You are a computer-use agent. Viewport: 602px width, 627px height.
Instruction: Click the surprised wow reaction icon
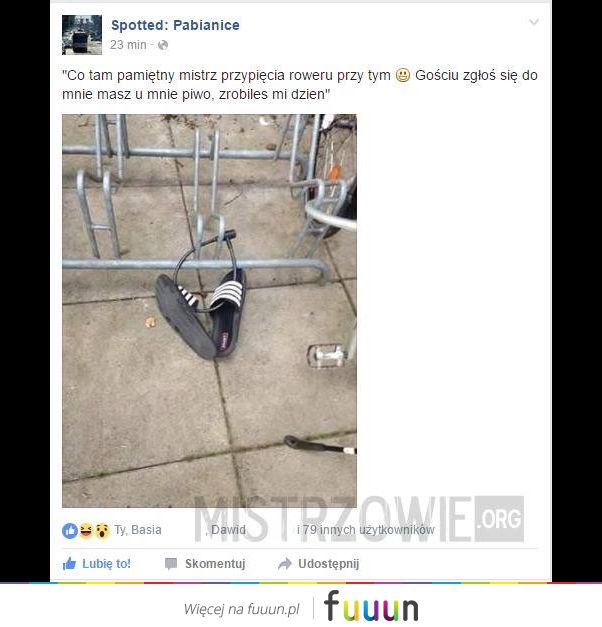click(x=102, y=531)
